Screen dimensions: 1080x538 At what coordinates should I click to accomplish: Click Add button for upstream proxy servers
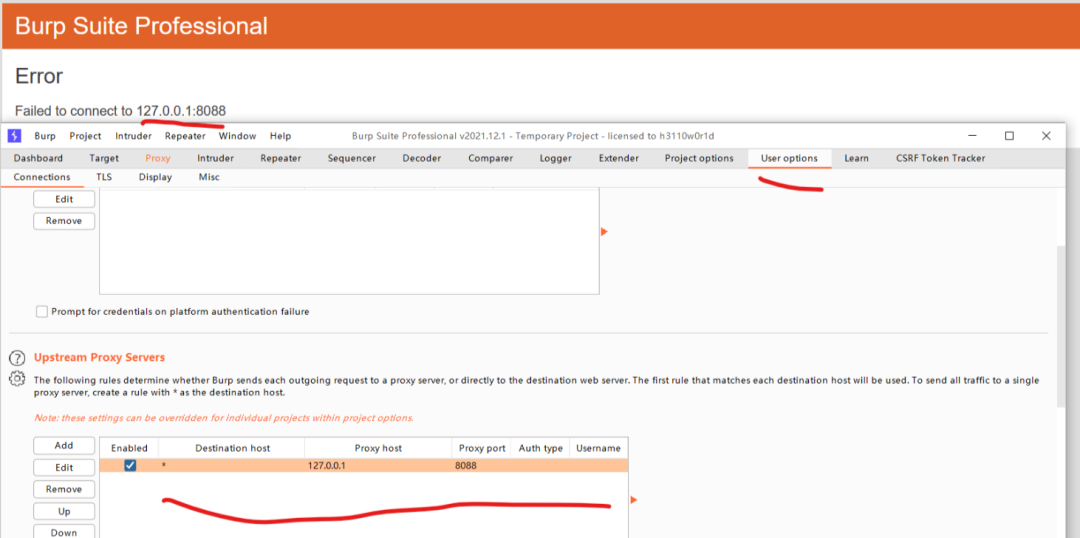(64, 446)
